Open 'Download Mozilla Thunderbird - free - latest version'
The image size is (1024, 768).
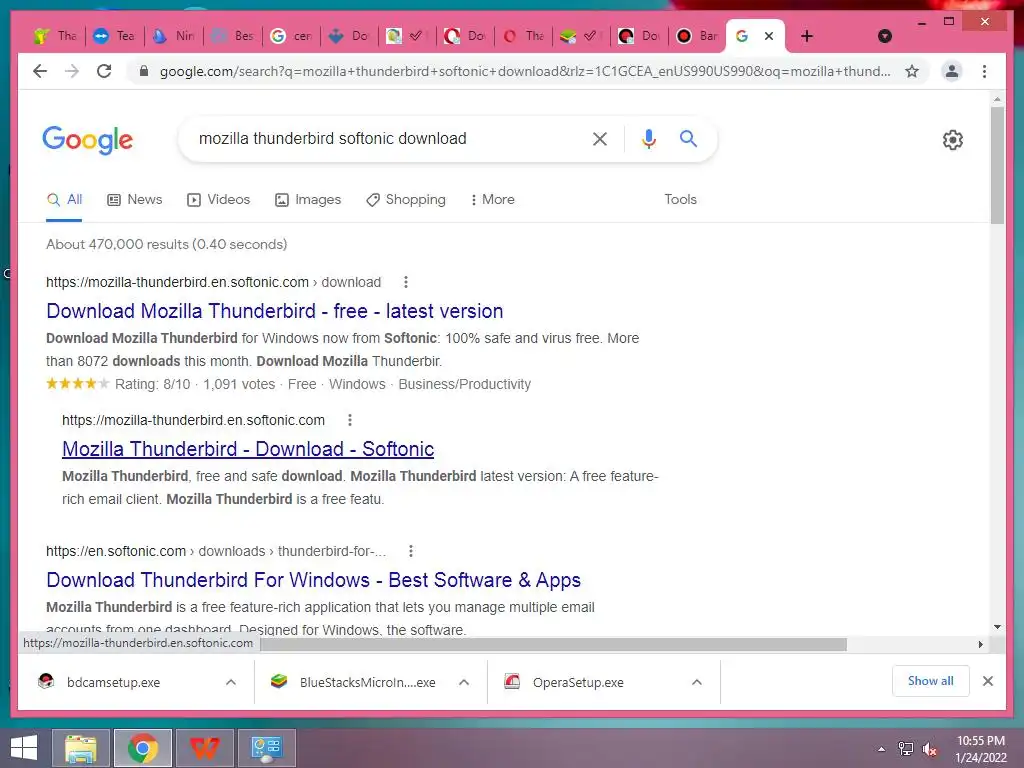[x=274, y=312]
